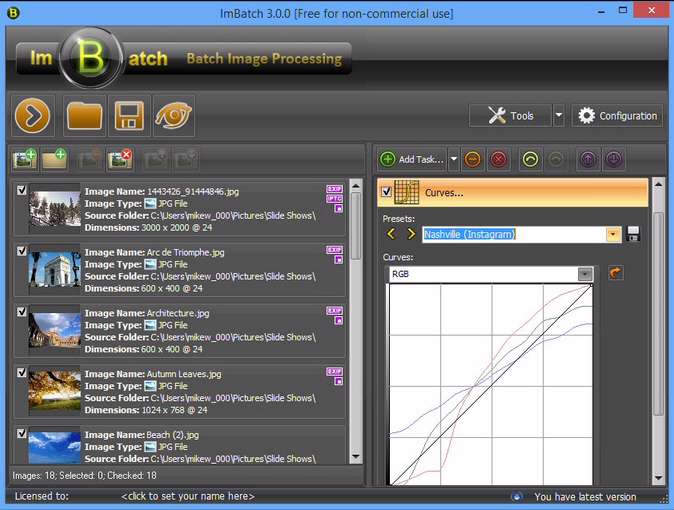Viewport: 674px width, 510px height.
Task: Expand the Add Task dropdown arrow
Action: click(x=454, y=159)
